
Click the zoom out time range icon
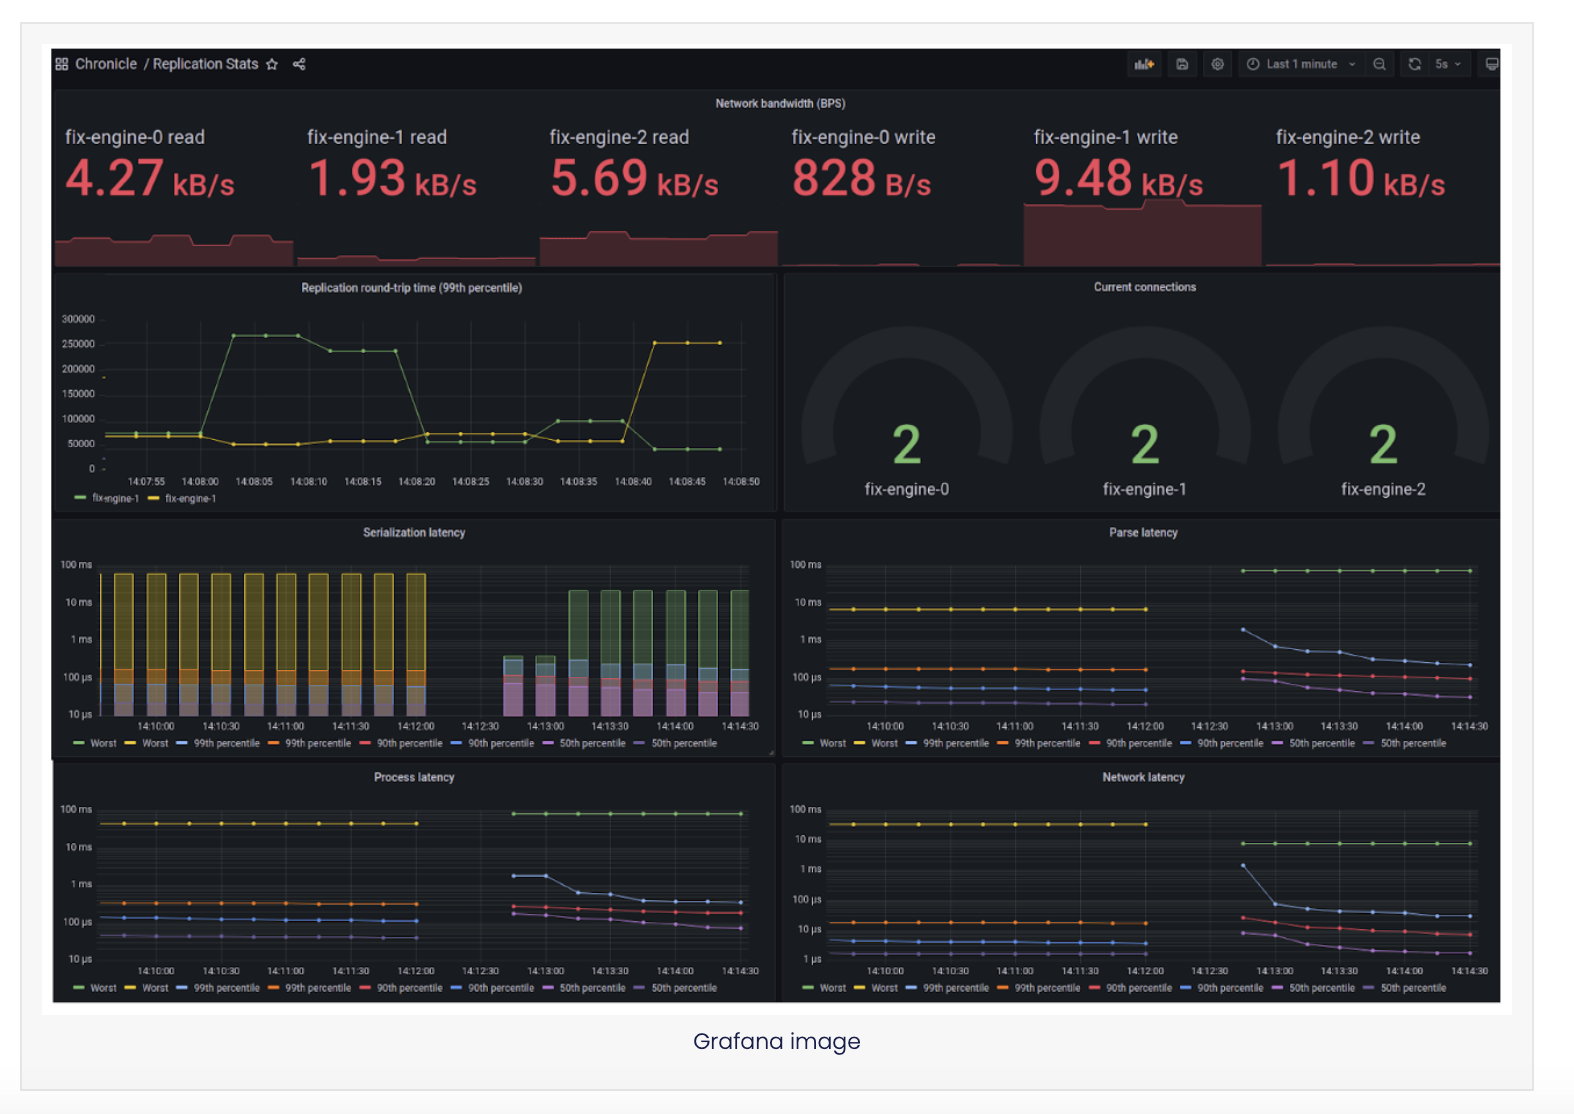[1379, 64]
